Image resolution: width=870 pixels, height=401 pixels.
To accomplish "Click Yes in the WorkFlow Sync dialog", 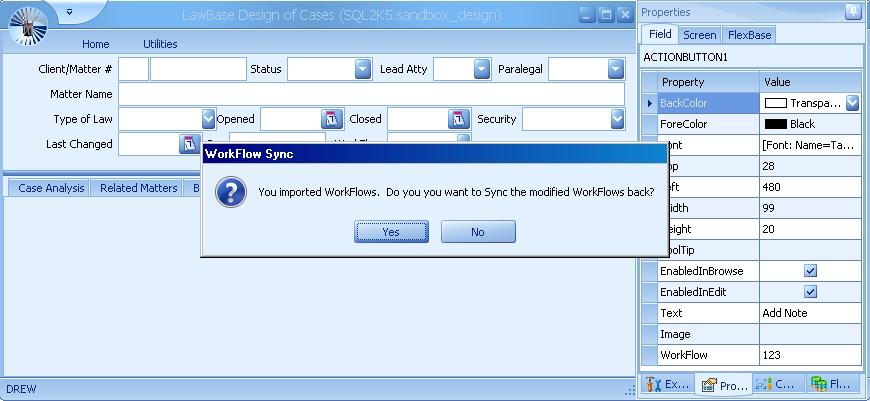I will click(x=391, y=232).
